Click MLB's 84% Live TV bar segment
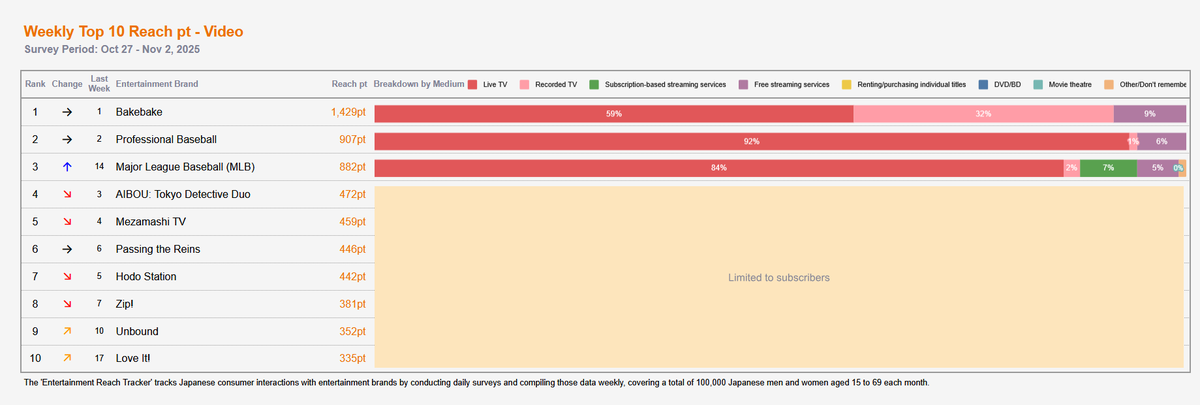The width and height of the screenshot is (1200, 405). coord(719,168)
